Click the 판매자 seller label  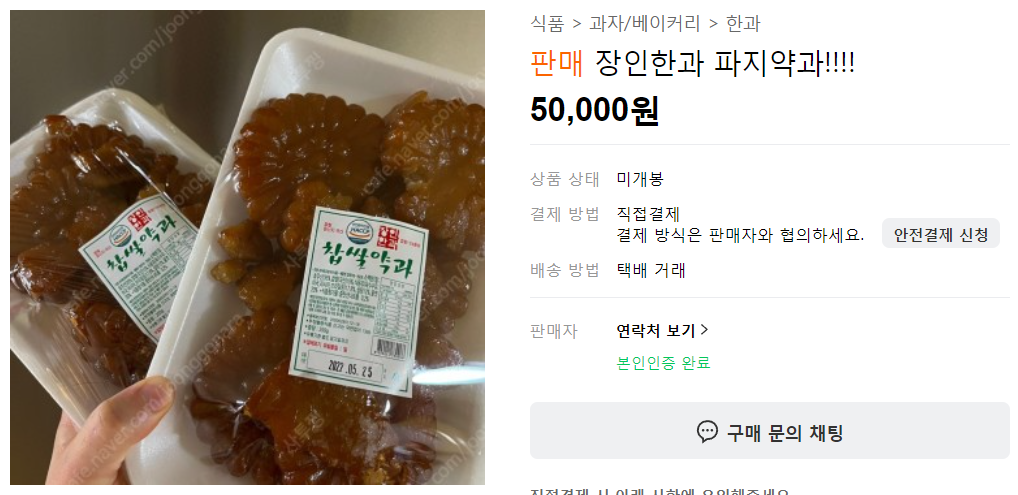(x=554, y=331)
